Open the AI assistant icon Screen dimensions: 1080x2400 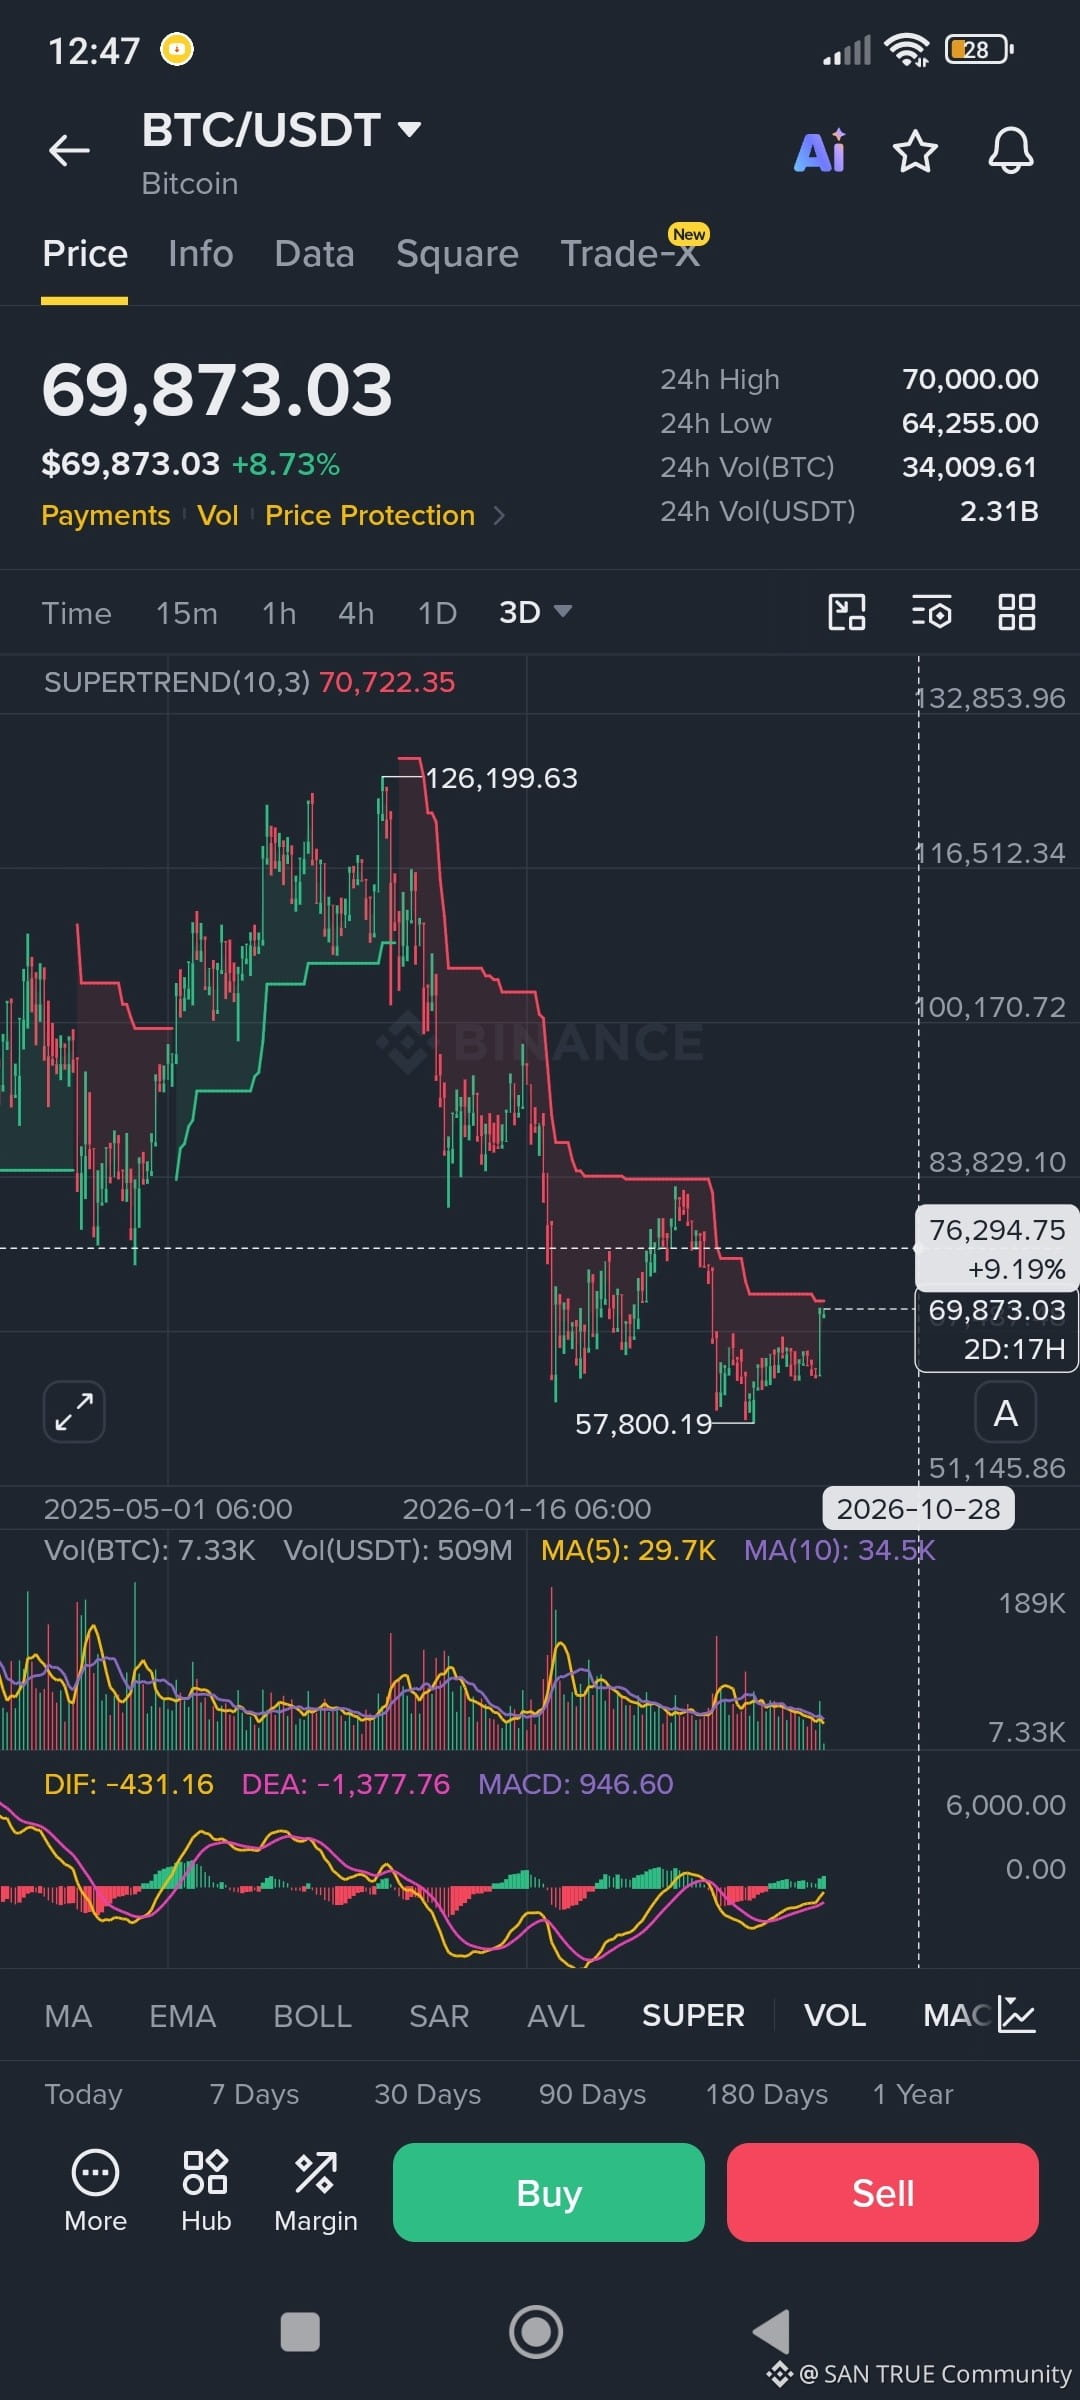pyautogui.click(x=820, y=152)
